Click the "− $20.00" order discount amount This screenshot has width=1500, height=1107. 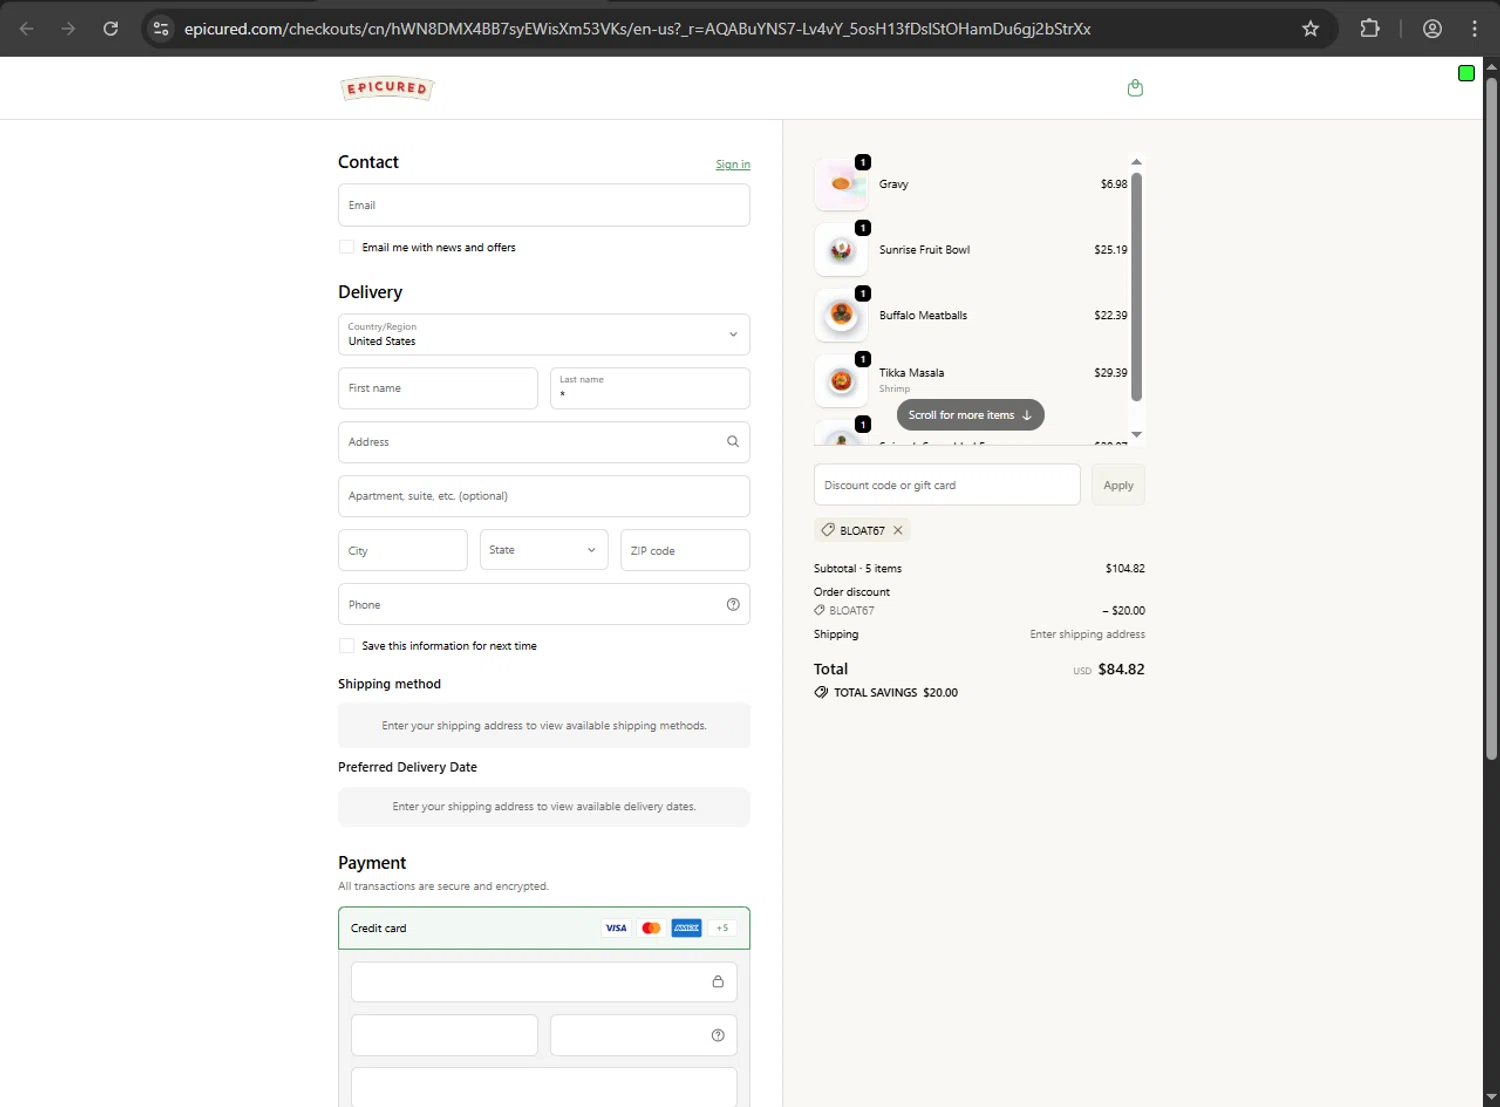click(x=1123, y=610)
